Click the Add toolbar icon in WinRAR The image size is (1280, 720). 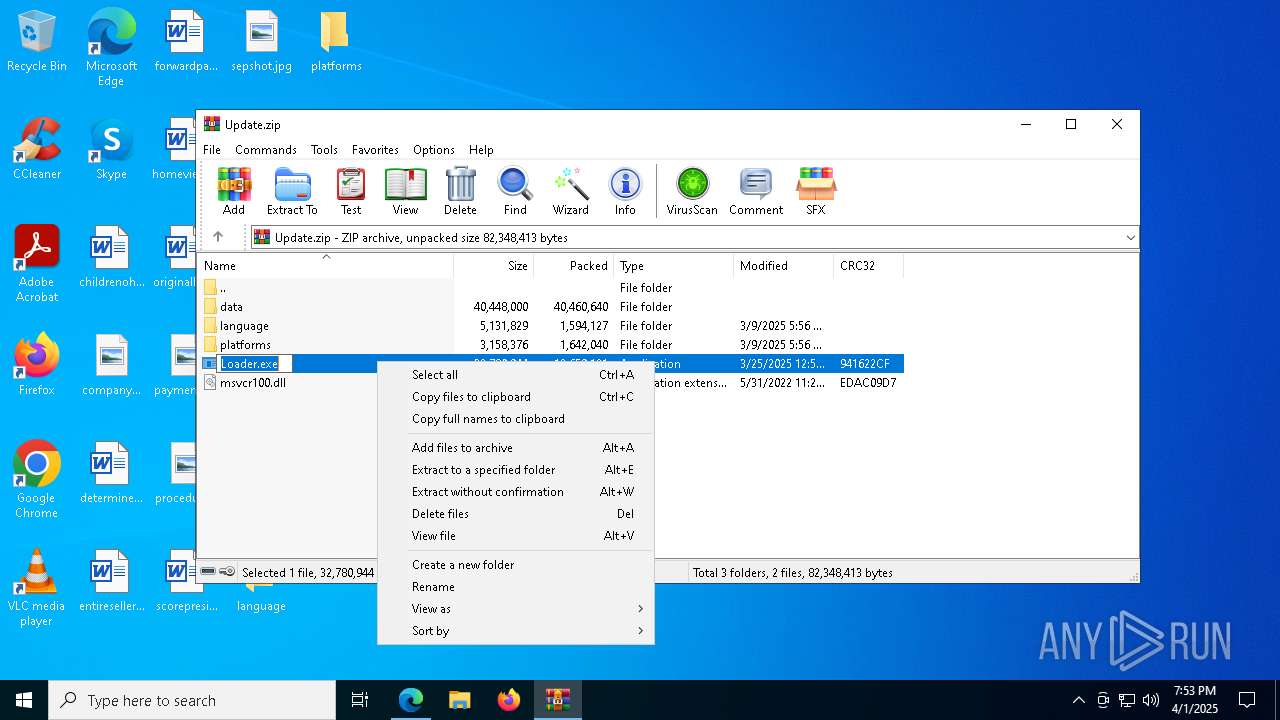(234, 191)
